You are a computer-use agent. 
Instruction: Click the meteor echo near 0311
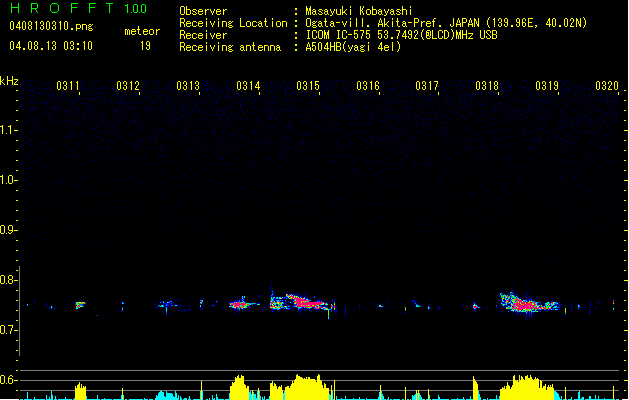[80, 305]
